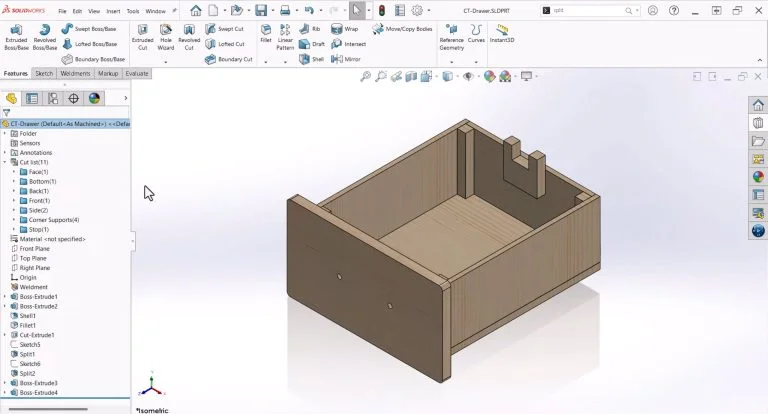Click the ConfigurationManager tab icon
Viewport: 768px width, 414px height.
pyautogui.click(x=53, y=98)
